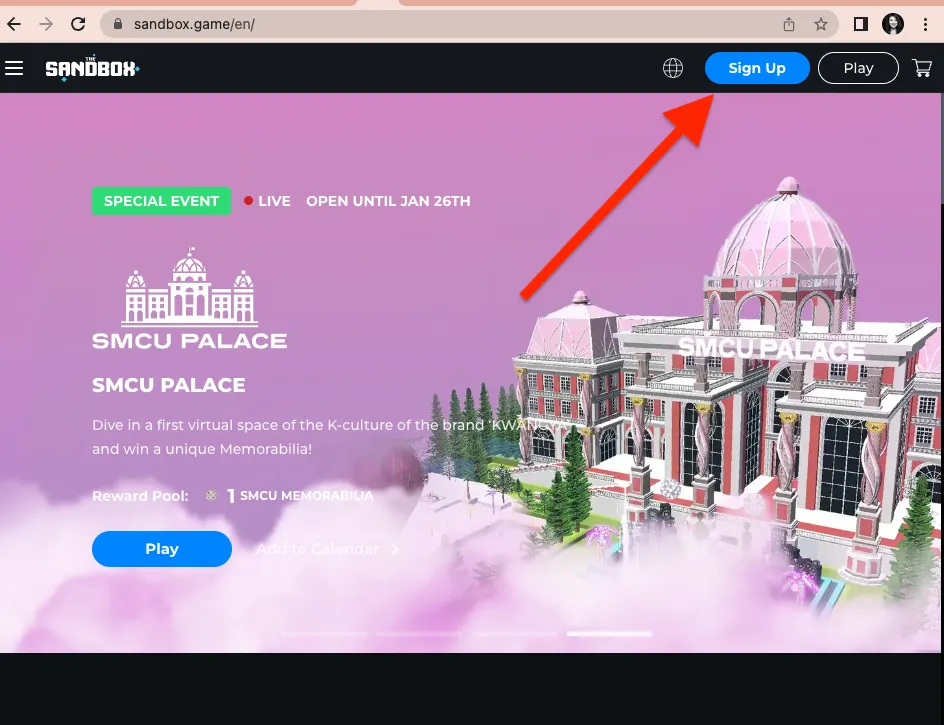
Task: Go back to the previous page
Action: (x=14, y=24)
